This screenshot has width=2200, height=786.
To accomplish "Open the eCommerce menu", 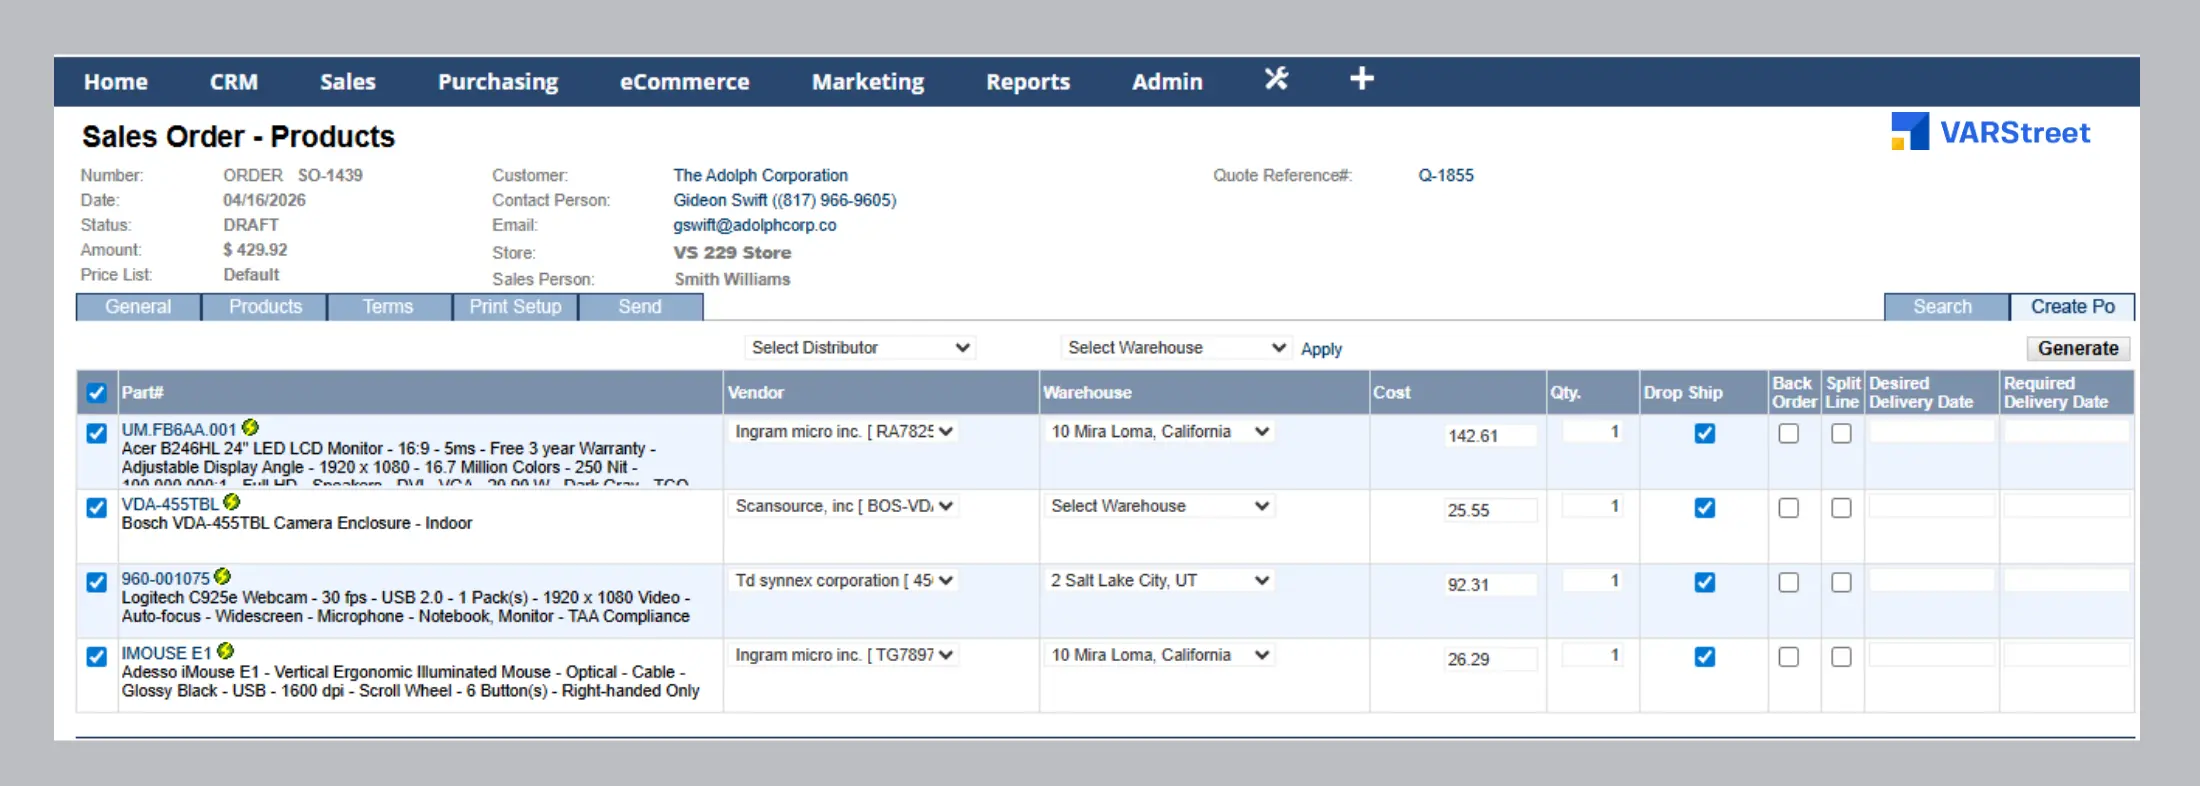I will pos(685,82).
